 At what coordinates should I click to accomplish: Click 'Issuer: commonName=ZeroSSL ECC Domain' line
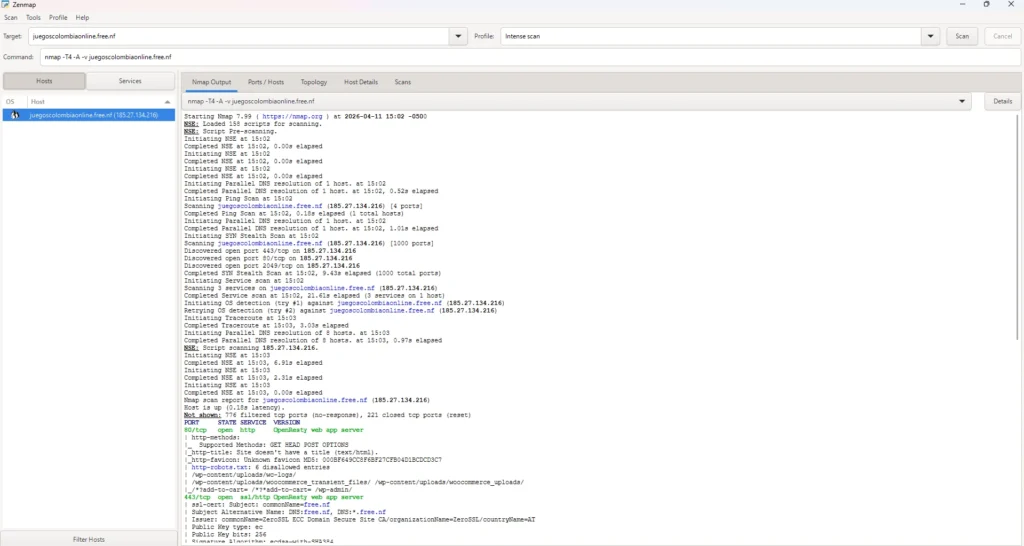(x=360, y=520)
